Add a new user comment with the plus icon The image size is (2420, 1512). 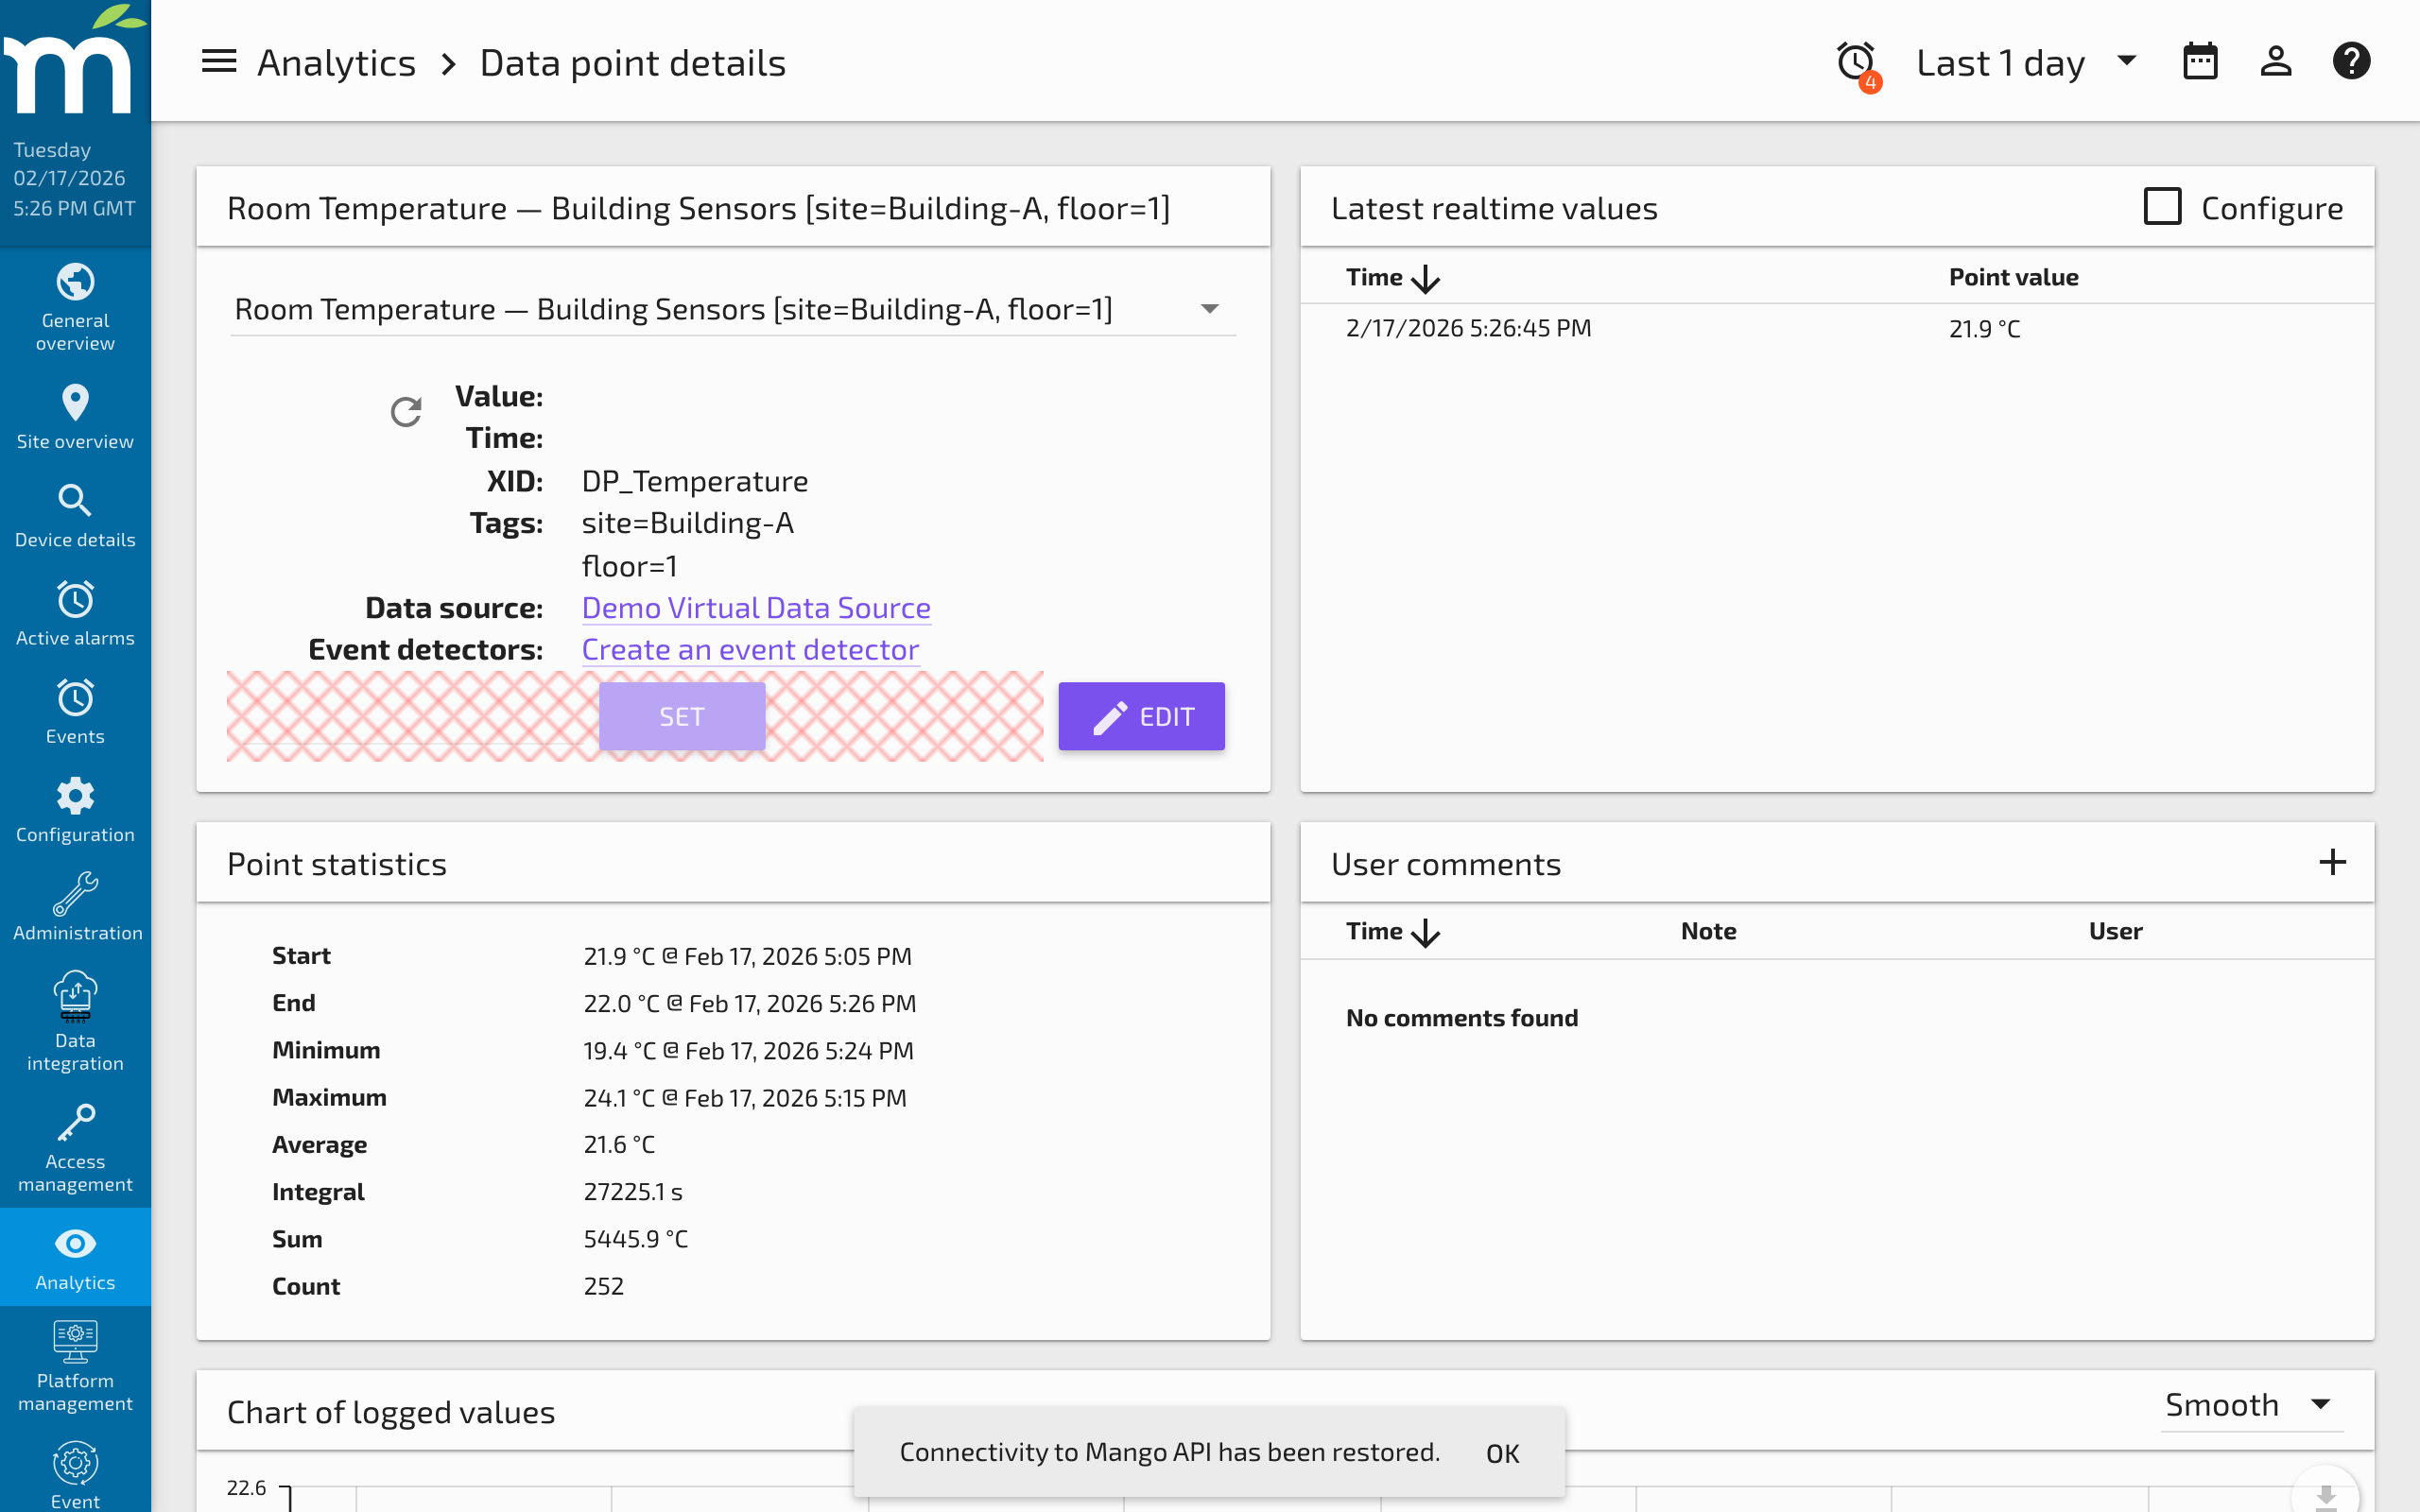click(2335, 861)
